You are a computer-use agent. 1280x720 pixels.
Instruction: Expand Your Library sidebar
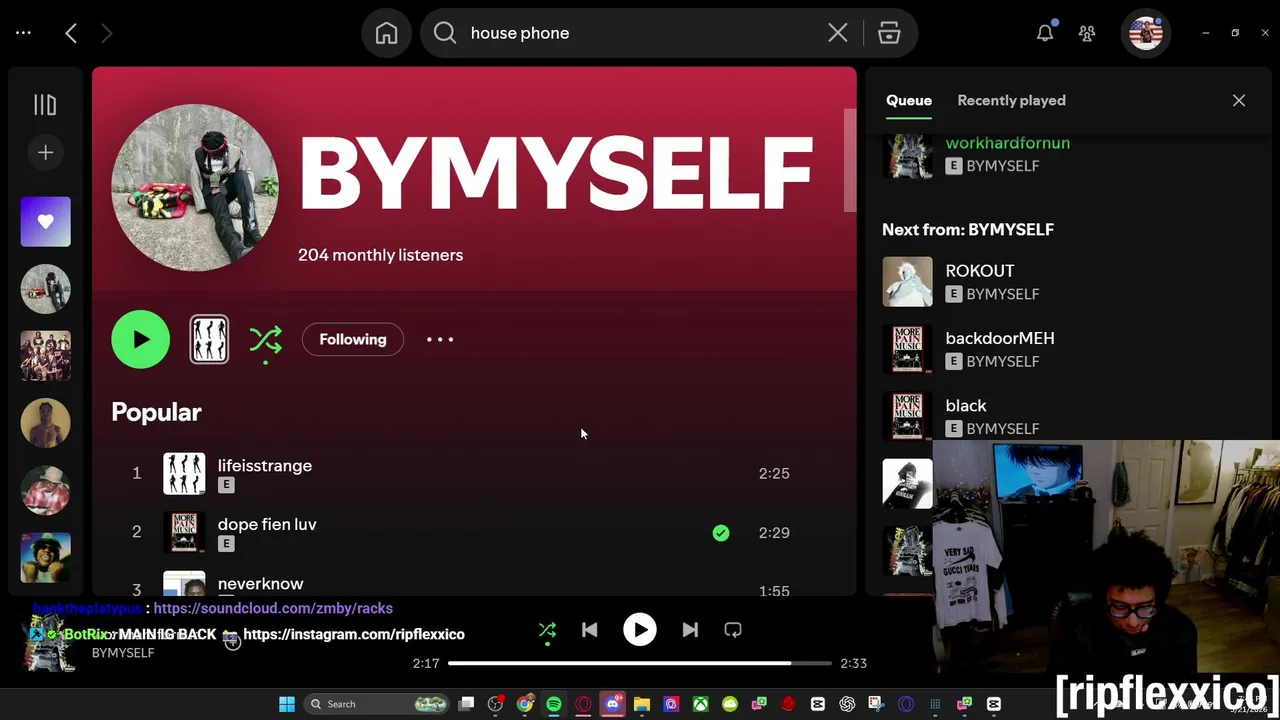pyautogui.click(x=45, y=104)
